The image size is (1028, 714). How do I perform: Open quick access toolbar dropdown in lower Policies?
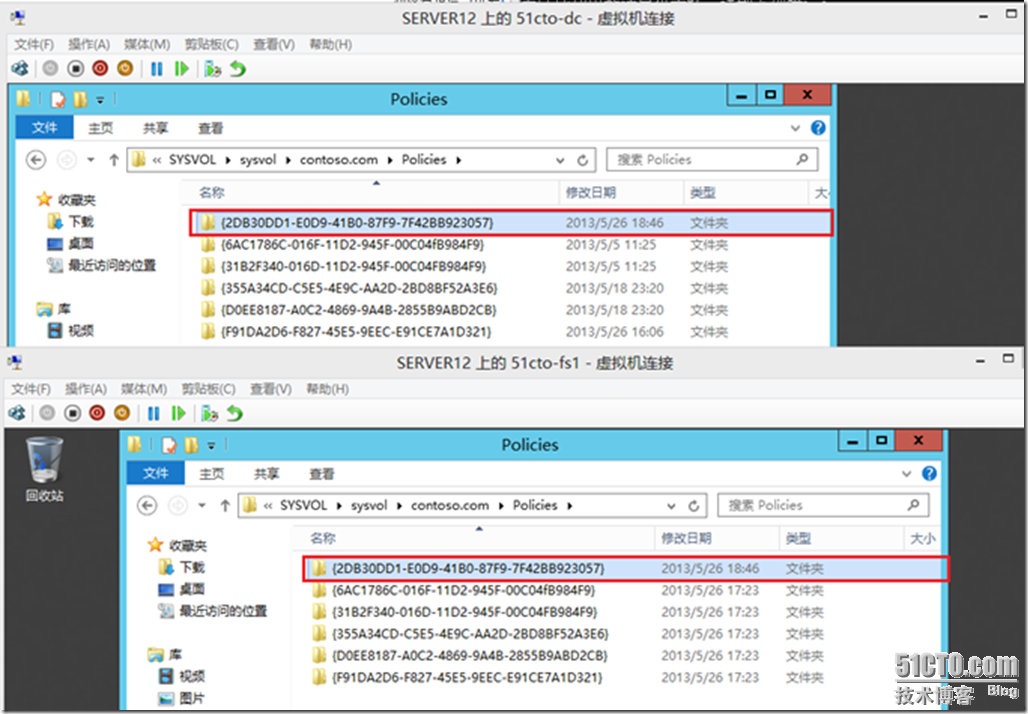211,446
